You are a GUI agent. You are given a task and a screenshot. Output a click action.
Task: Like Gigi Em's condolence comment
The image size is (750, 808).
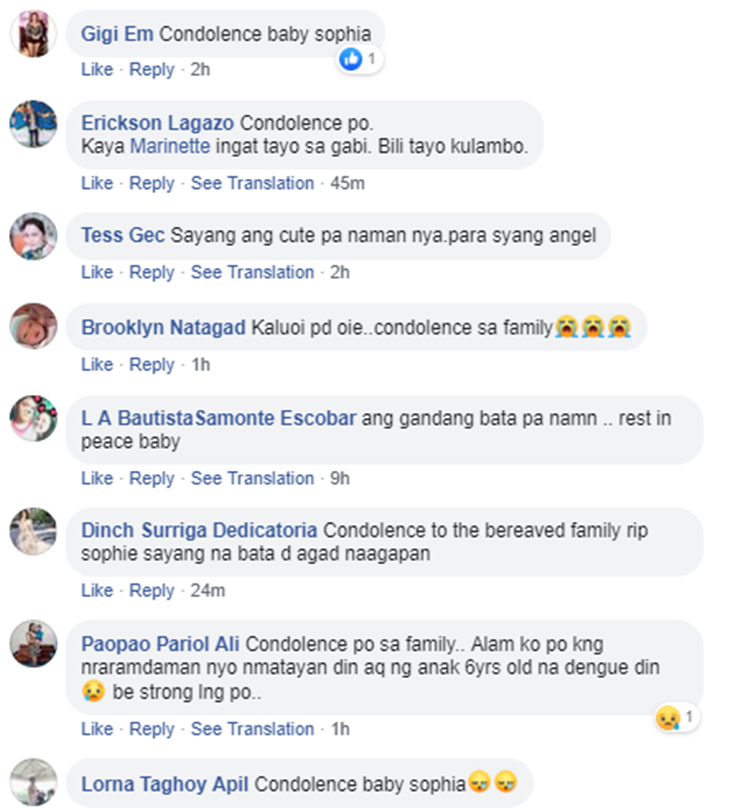[x=97, y=69]
